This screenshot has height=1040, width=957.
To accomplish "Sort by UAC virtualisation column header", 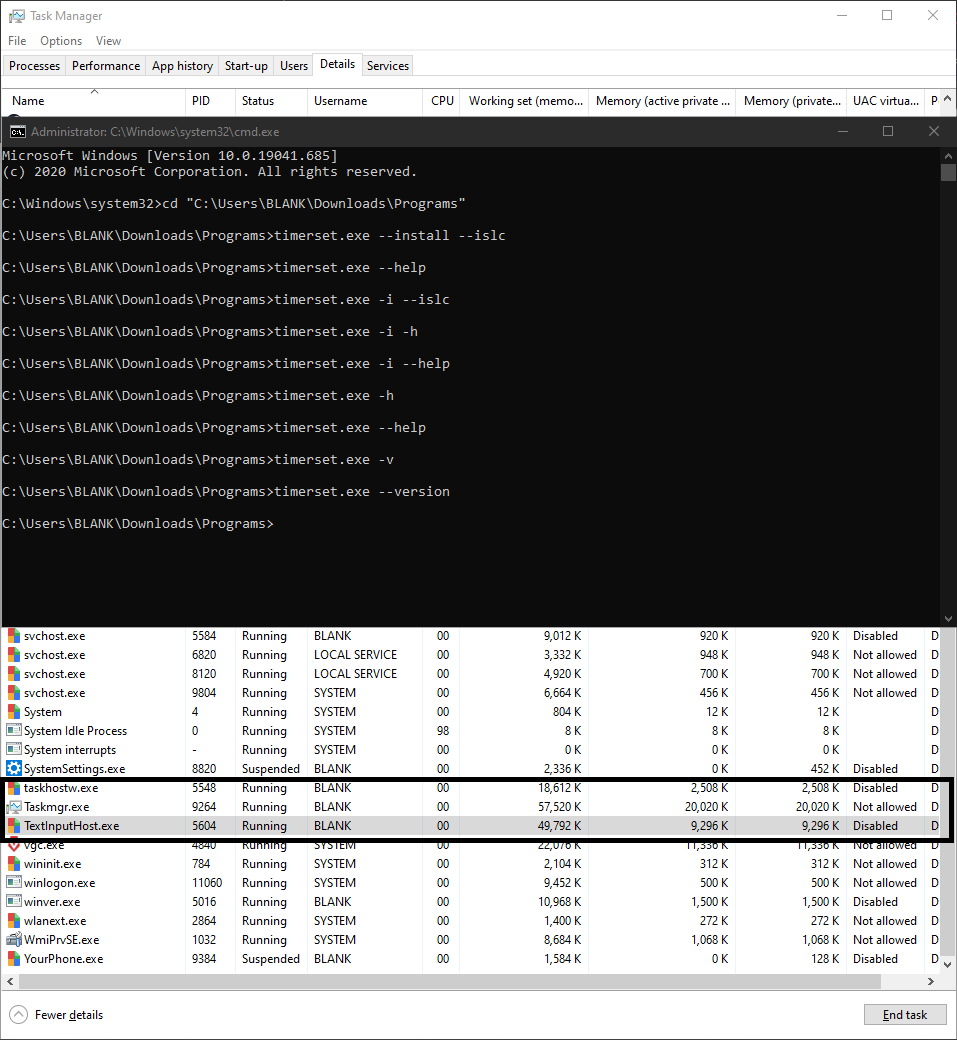I will click(885, 101).
